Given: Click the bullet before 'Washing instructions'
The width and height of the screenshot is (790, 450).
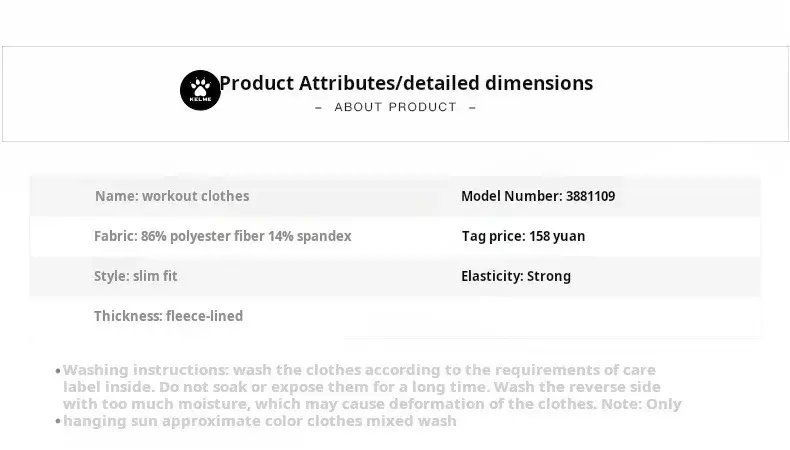Looking at the screenshot, I should [58, 370].
